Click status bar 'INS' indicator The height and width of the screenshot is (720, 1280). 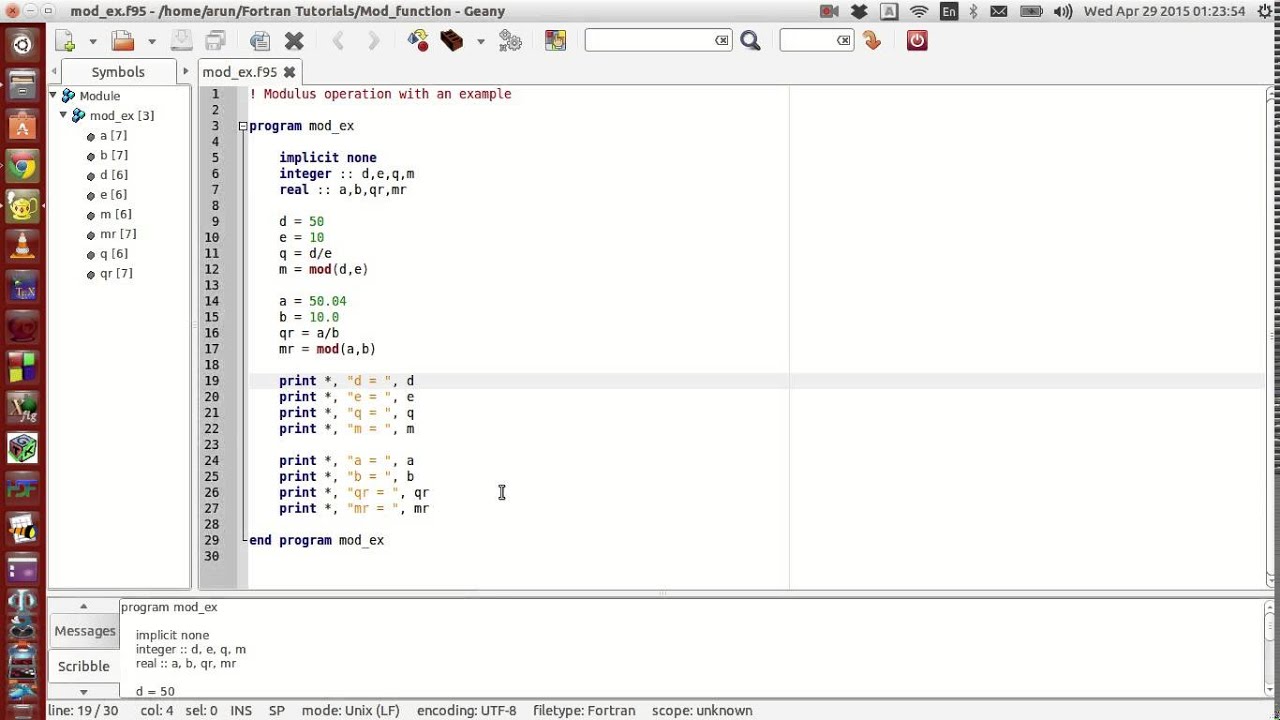[x=241, y=710]
